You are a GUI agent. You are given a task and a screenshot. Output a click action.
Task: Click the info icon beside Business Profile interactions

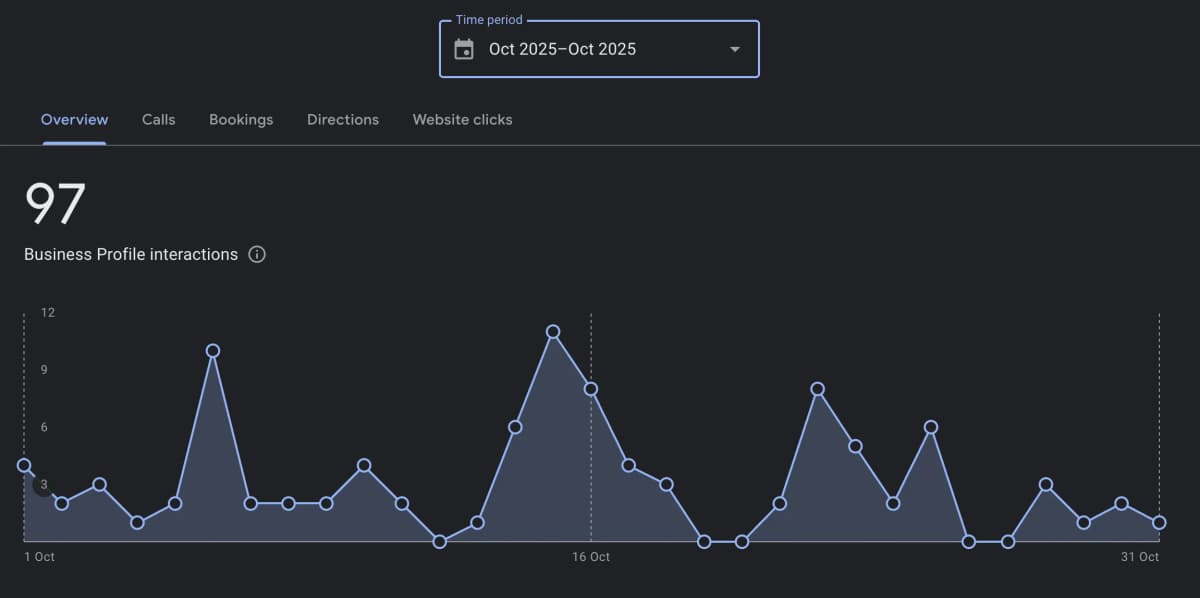[x=257, y=254]
